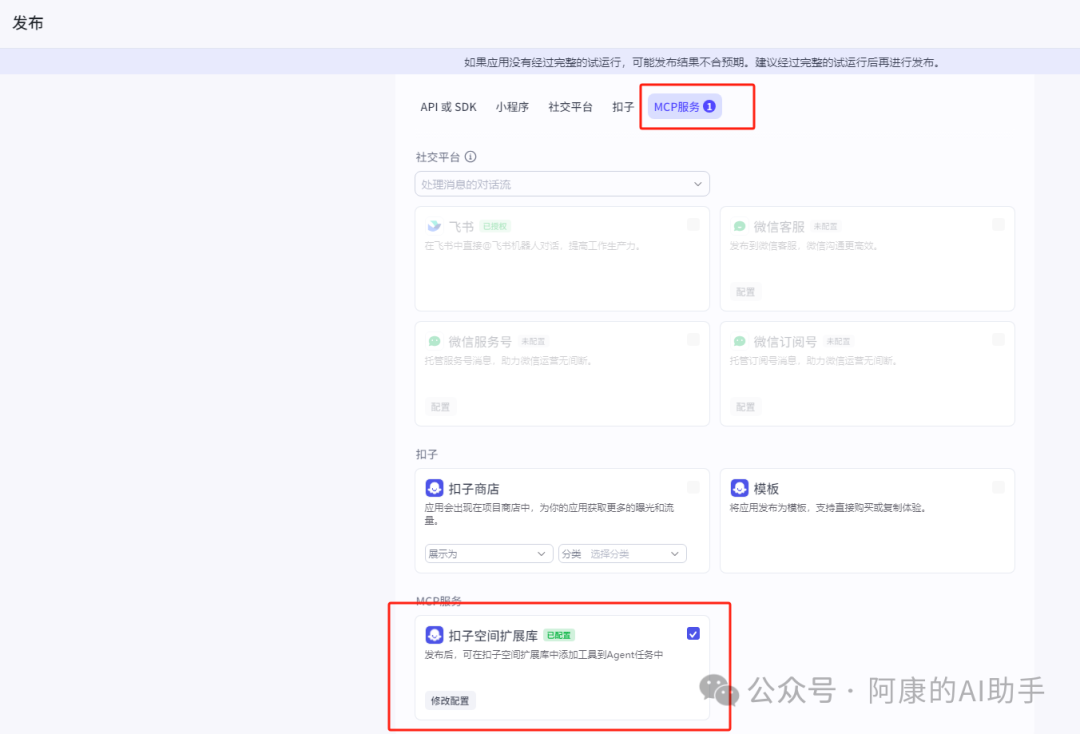This screenshot has height=734, width=1080.
Task: Switch to the API 或 SDK tab
Action: point(448,107)
